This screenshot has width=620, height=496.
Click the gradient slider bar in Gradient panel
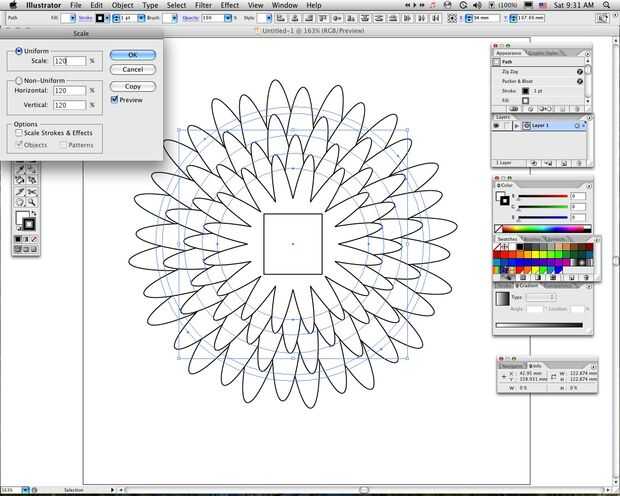pyautogui.click(x=539, y=325)
